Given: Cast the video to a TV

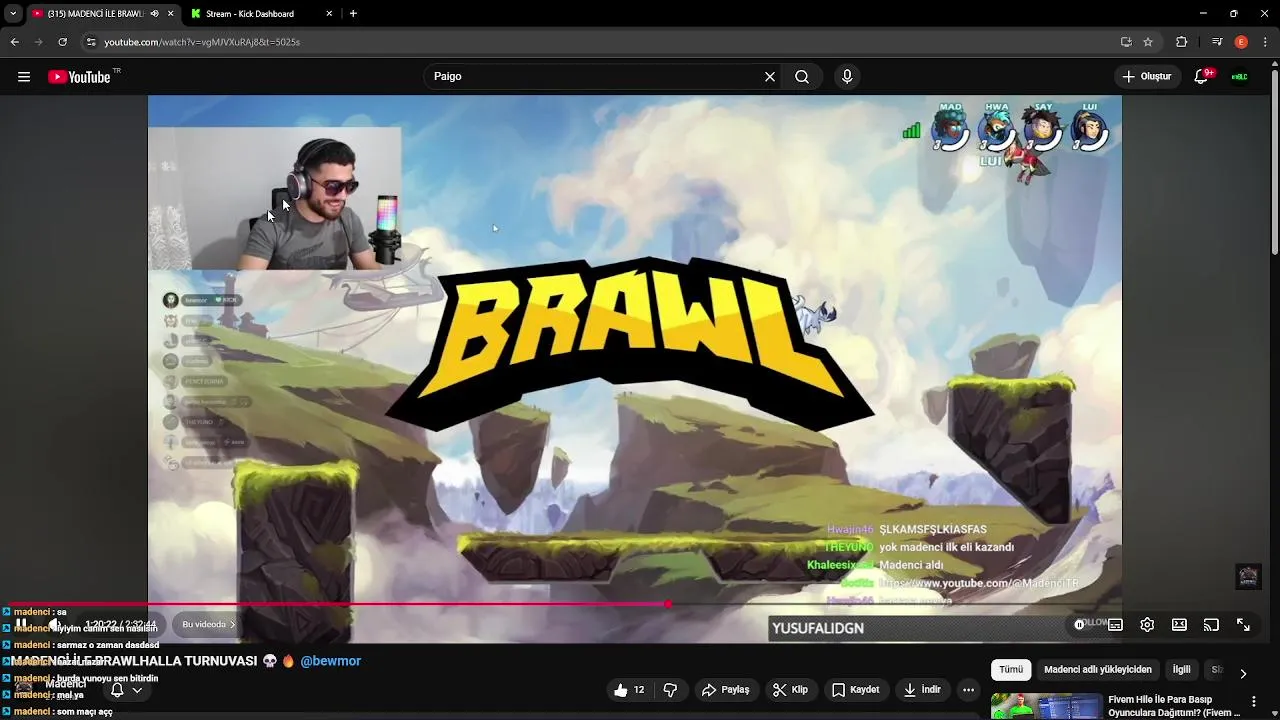Looking at the screenshot, I should 1211,624.
